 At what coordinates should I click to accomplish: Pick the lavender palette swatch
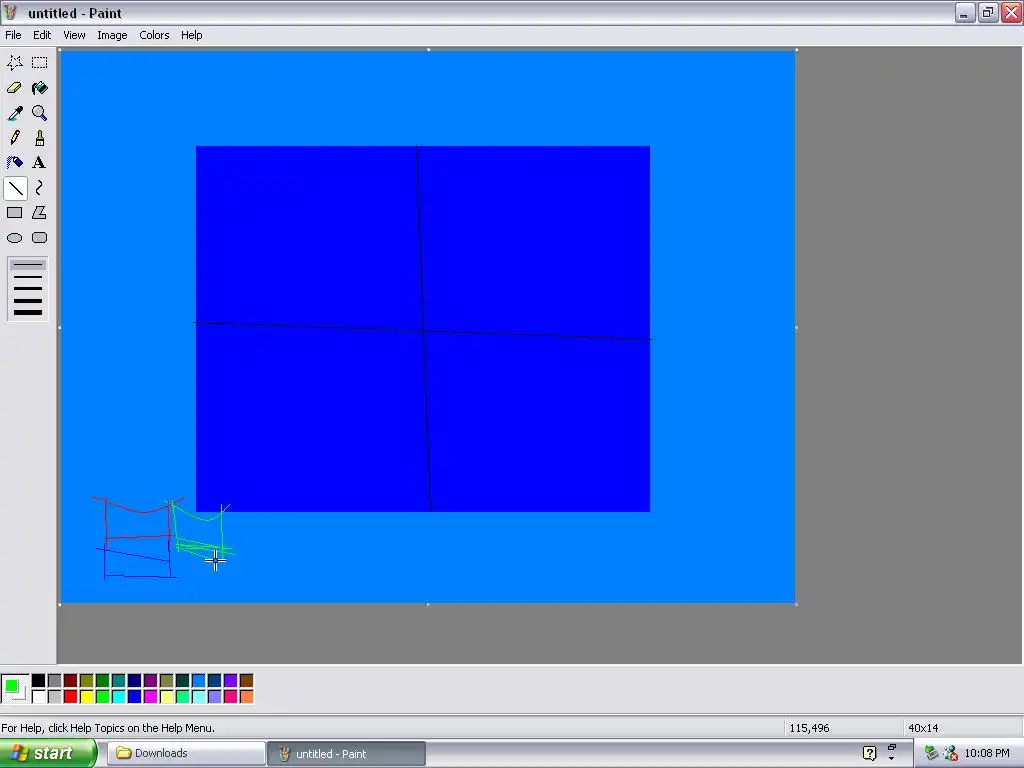[214, 697]
